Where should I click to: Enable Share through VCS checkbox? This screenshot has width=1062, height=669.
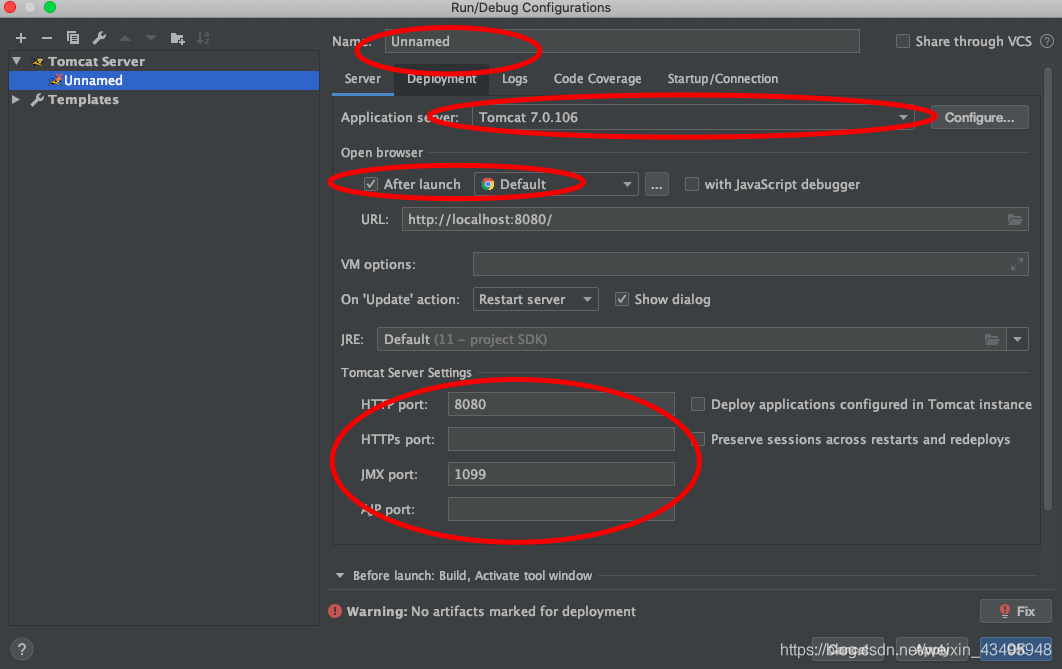point(903,41)
